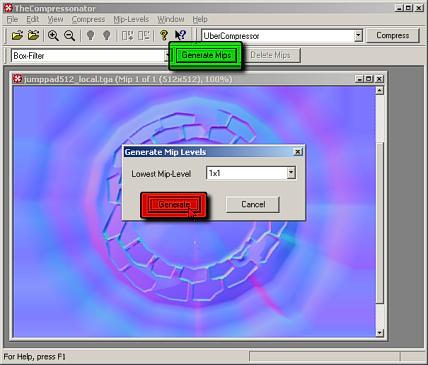Open the Help menu

click(200, 19)
